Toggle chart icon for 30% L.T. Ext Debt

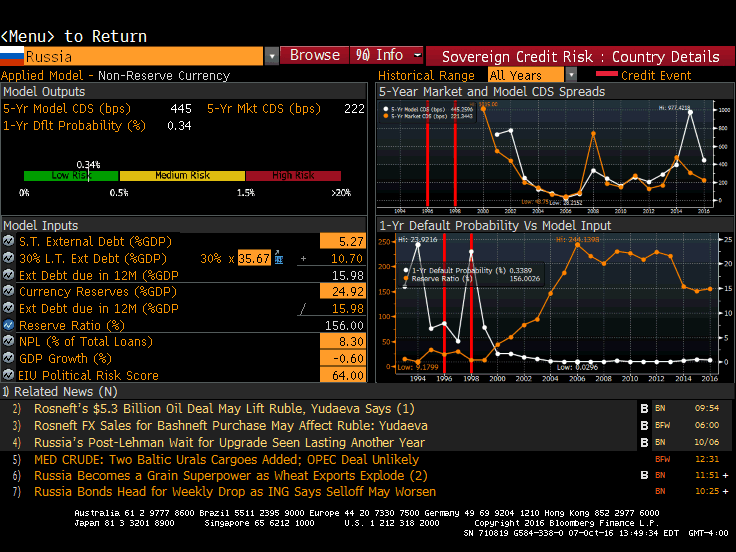(x=8, y=258)
